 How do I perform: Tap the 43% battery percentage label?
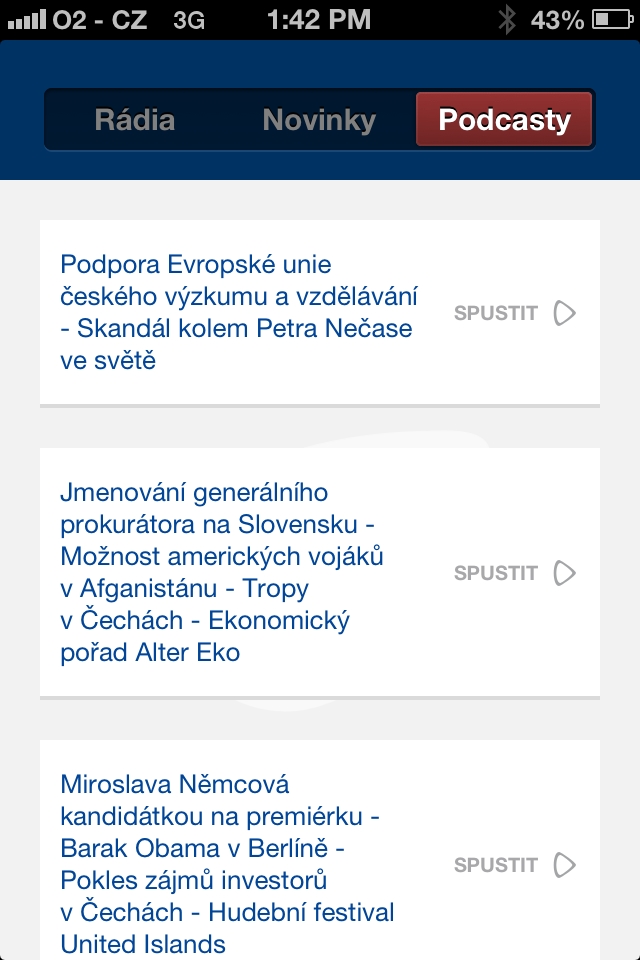(x=557, y=17)
